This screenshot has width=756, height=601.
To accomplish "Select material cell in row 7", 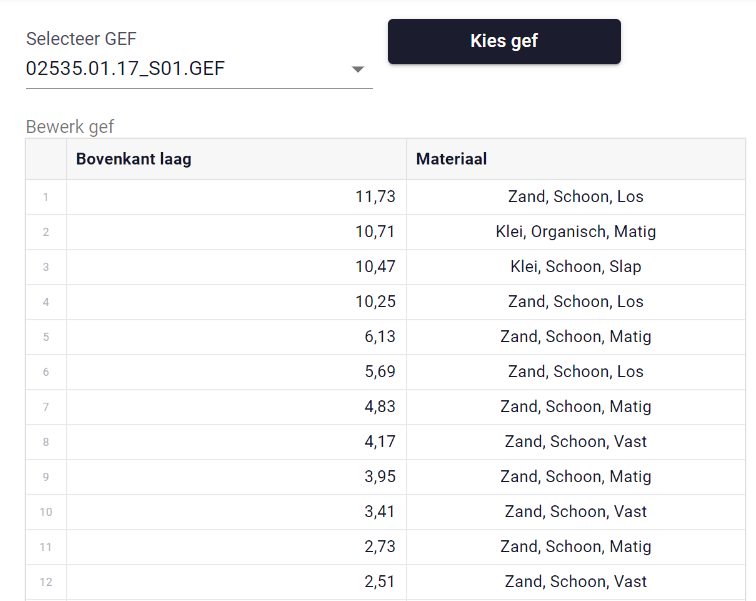I will [x=576, y=407].
